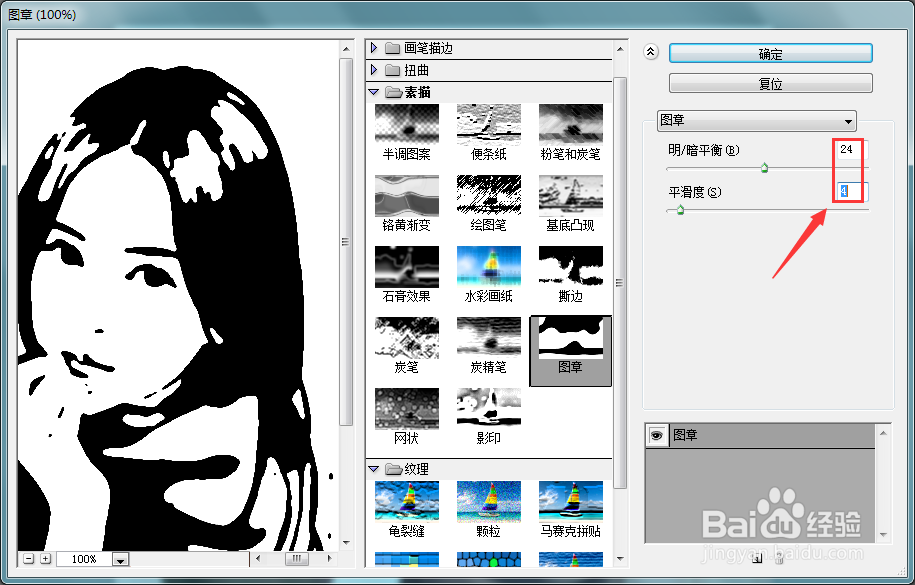Click the filter list scrollbar down arrow

tap(620, 559)
